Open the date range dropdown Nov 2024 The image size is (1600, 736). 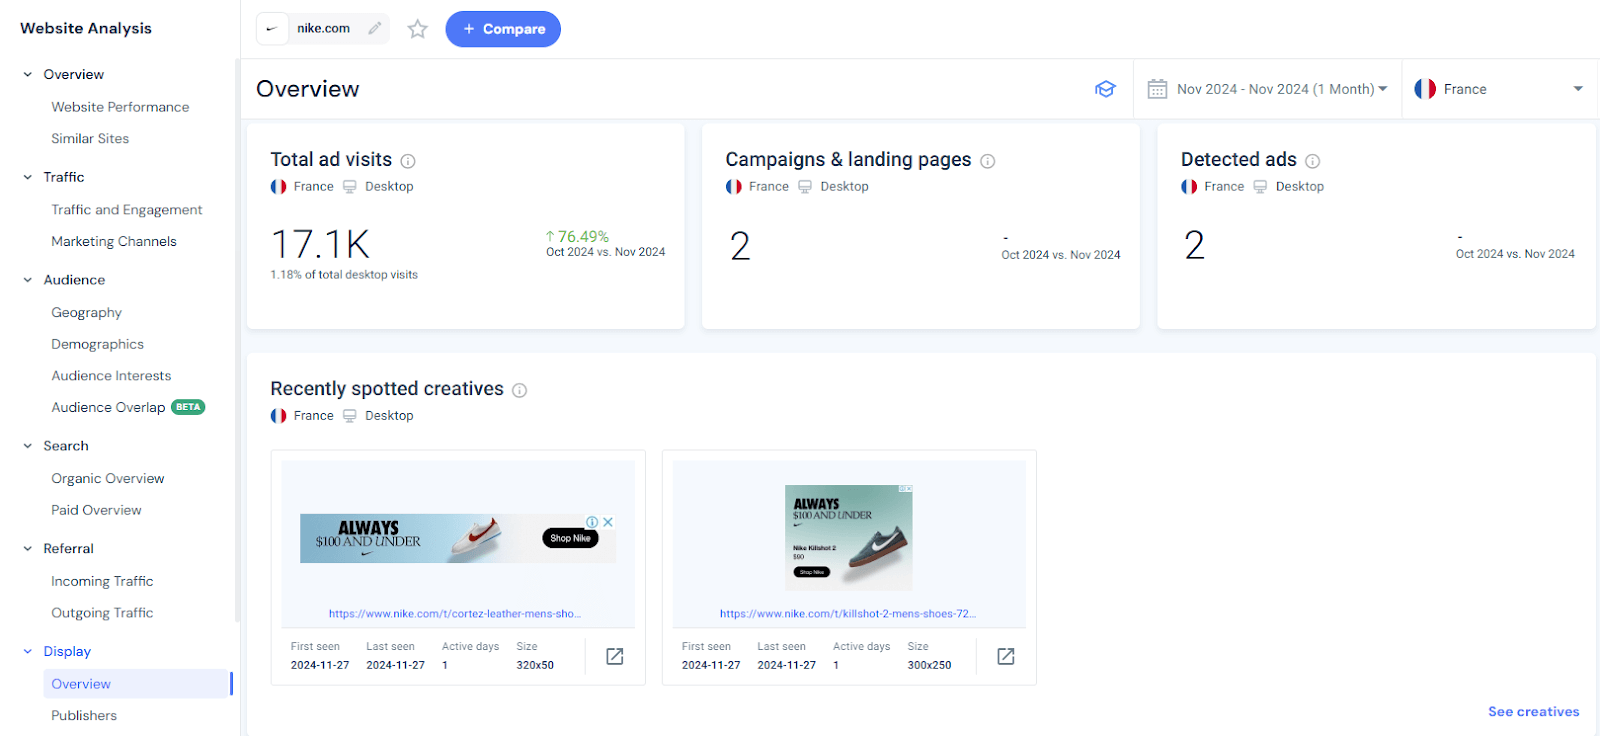(1268, 89)
